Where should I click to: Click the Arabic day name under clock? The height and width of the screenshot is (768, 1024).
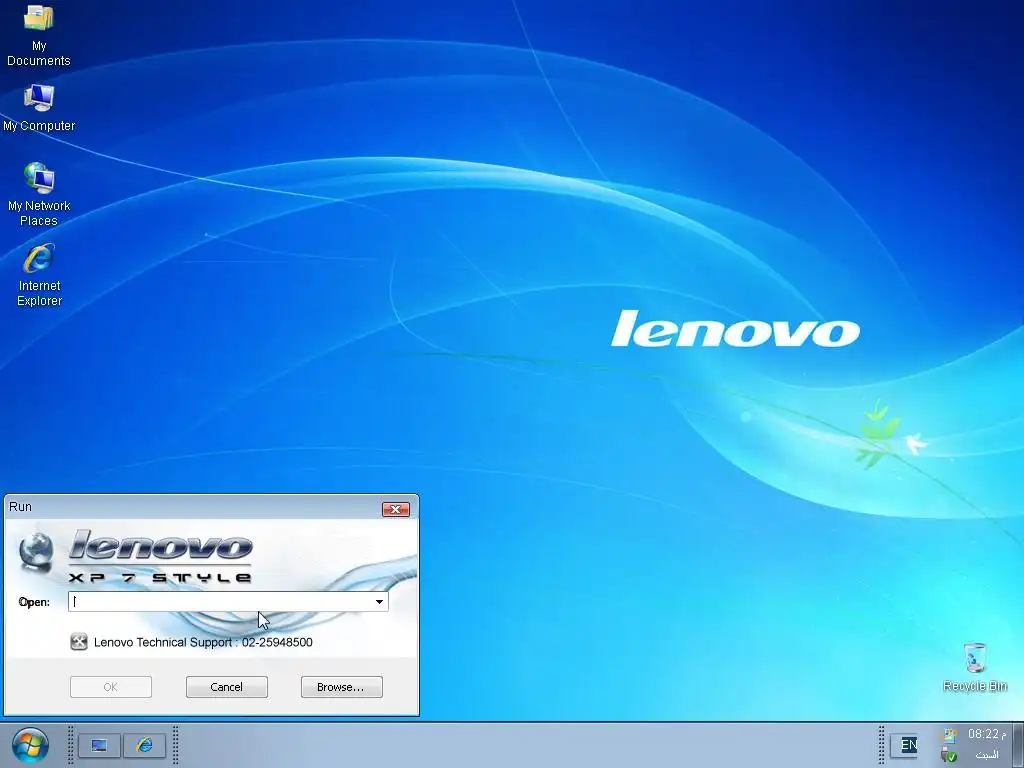pos(987,755)
